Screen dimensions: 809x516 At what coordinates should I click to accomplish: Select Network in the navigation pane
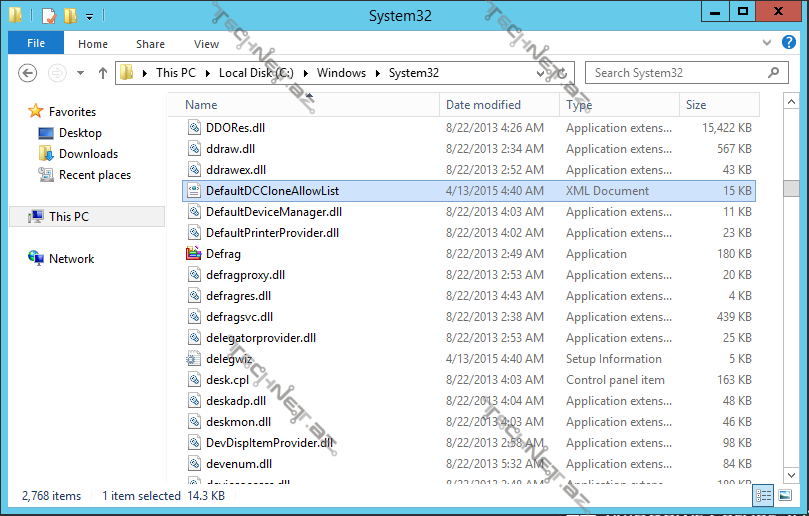pos(71,259)
